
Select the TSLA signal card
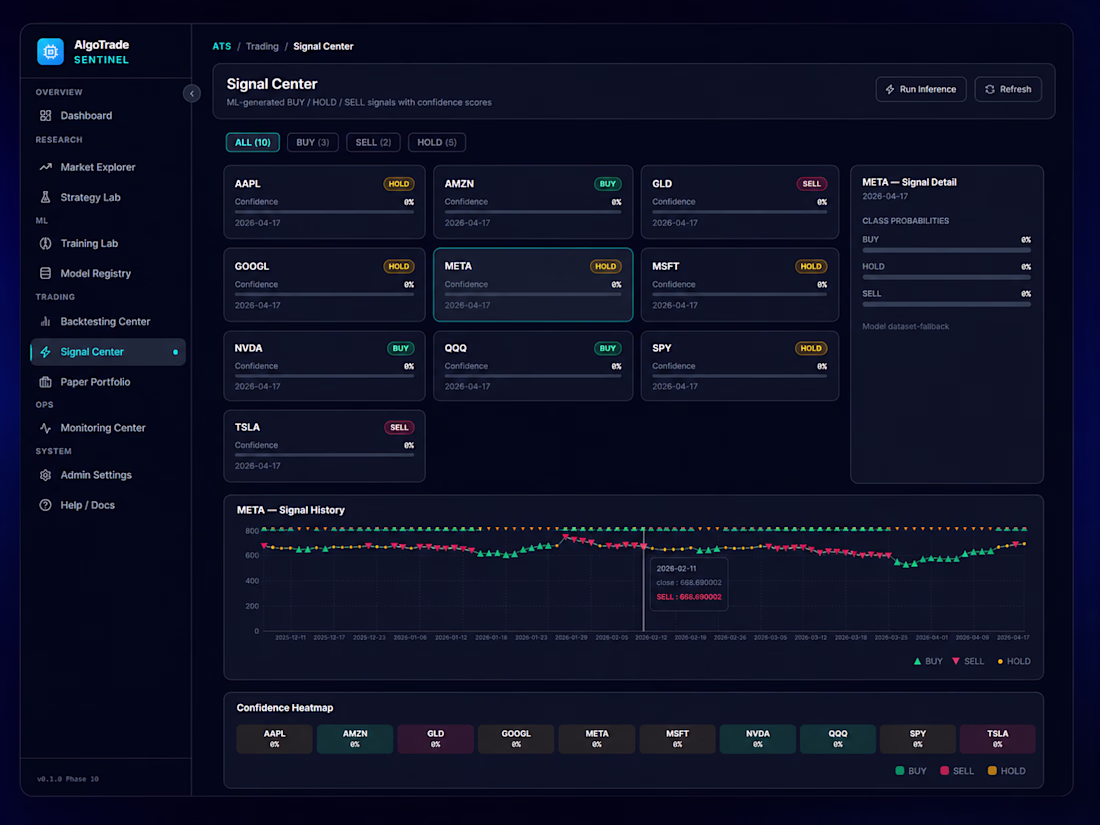click(324, 446)
